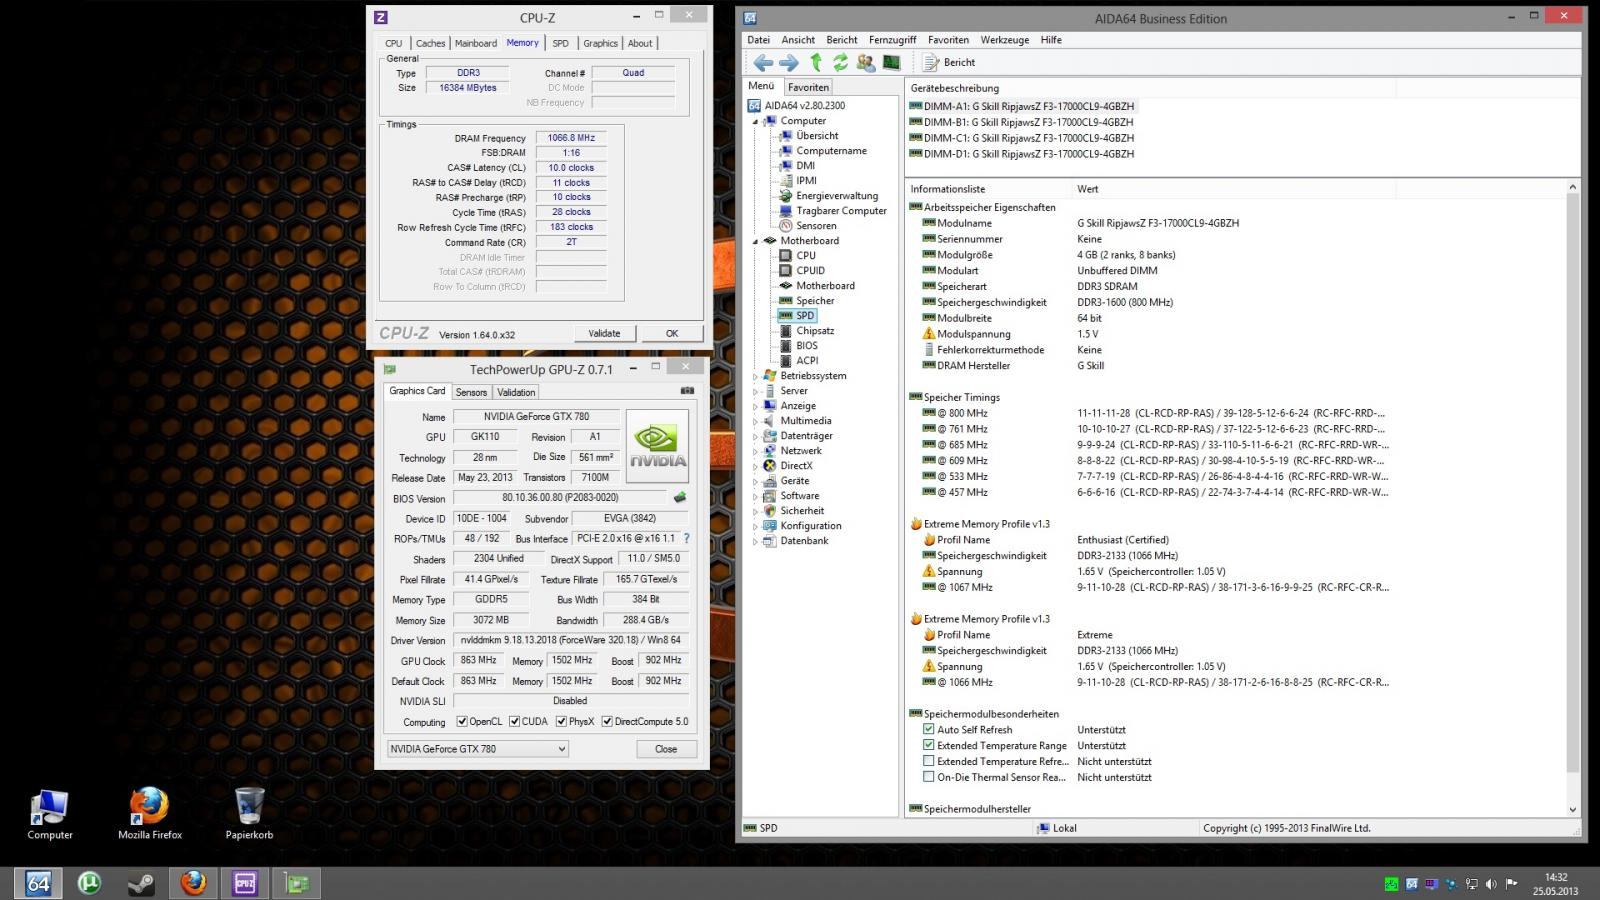Click the AIDA64 forward arrow toolbar icon

[x=789, y=62]
